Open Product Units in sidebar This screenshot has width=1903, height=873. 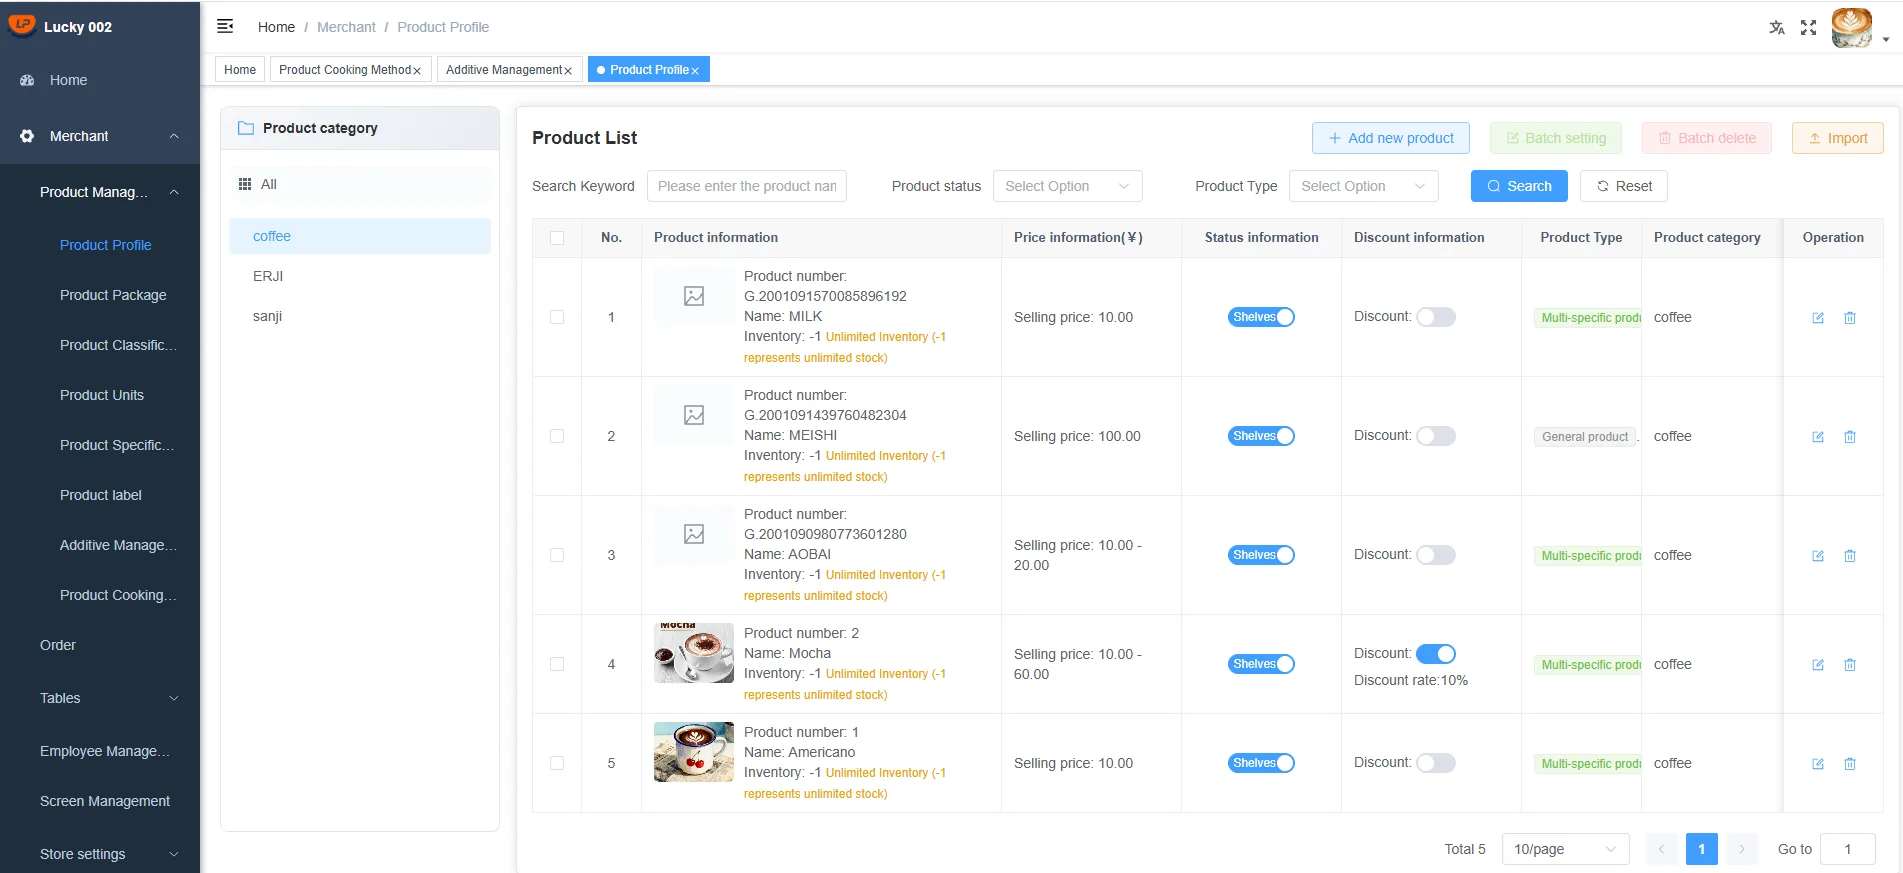click(x=102, y=395)
